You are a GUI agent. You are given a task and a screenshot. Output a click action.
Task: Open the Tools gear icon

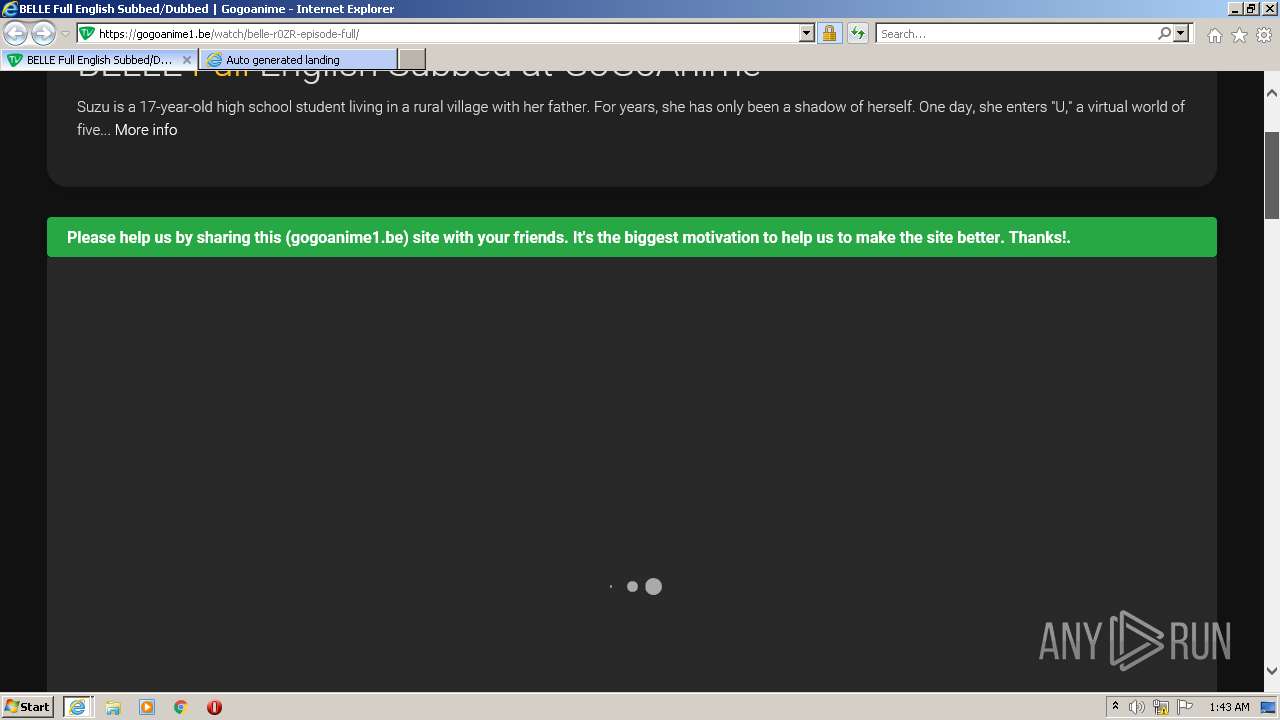pyautogui.click(x=1264, y=35)
